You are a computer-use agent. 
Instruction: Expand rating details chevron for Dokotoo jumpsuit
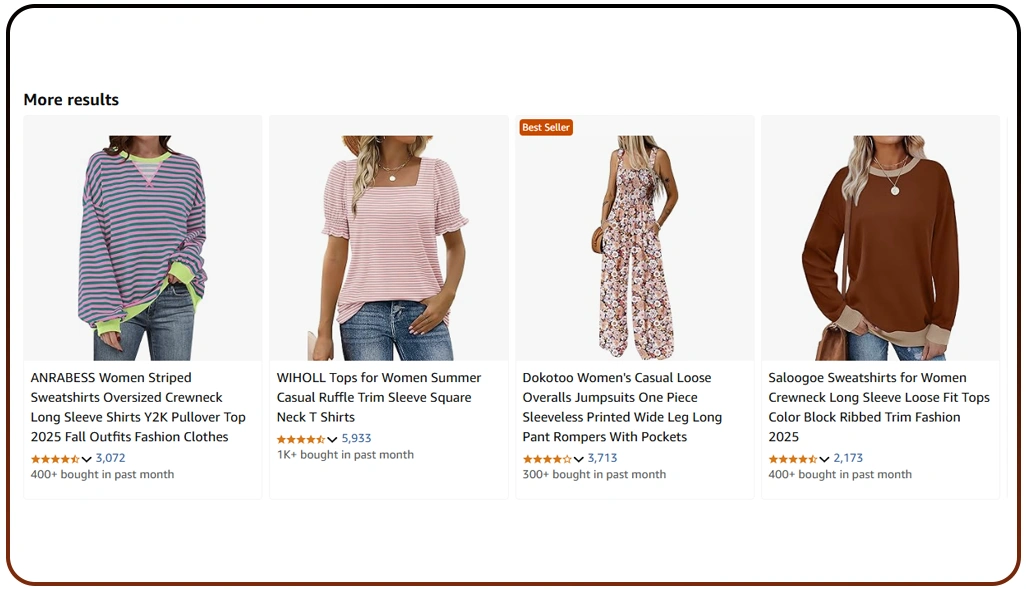579,459
